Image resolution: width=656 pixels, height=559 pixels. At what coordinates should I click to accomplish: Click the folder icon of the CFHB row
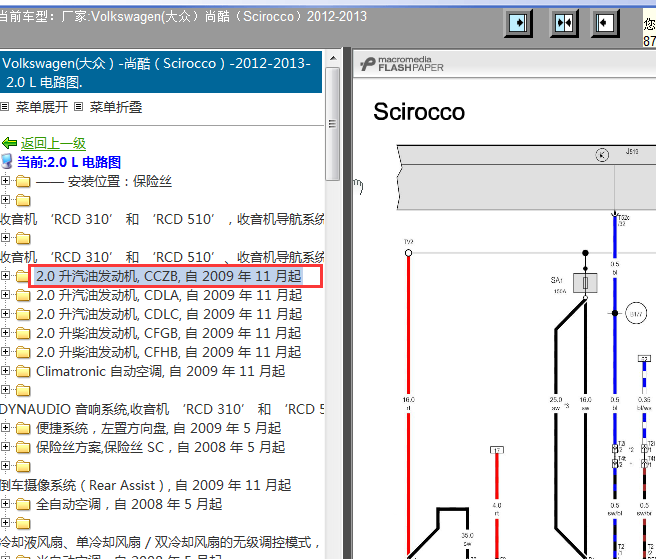(x=23, y=353)
